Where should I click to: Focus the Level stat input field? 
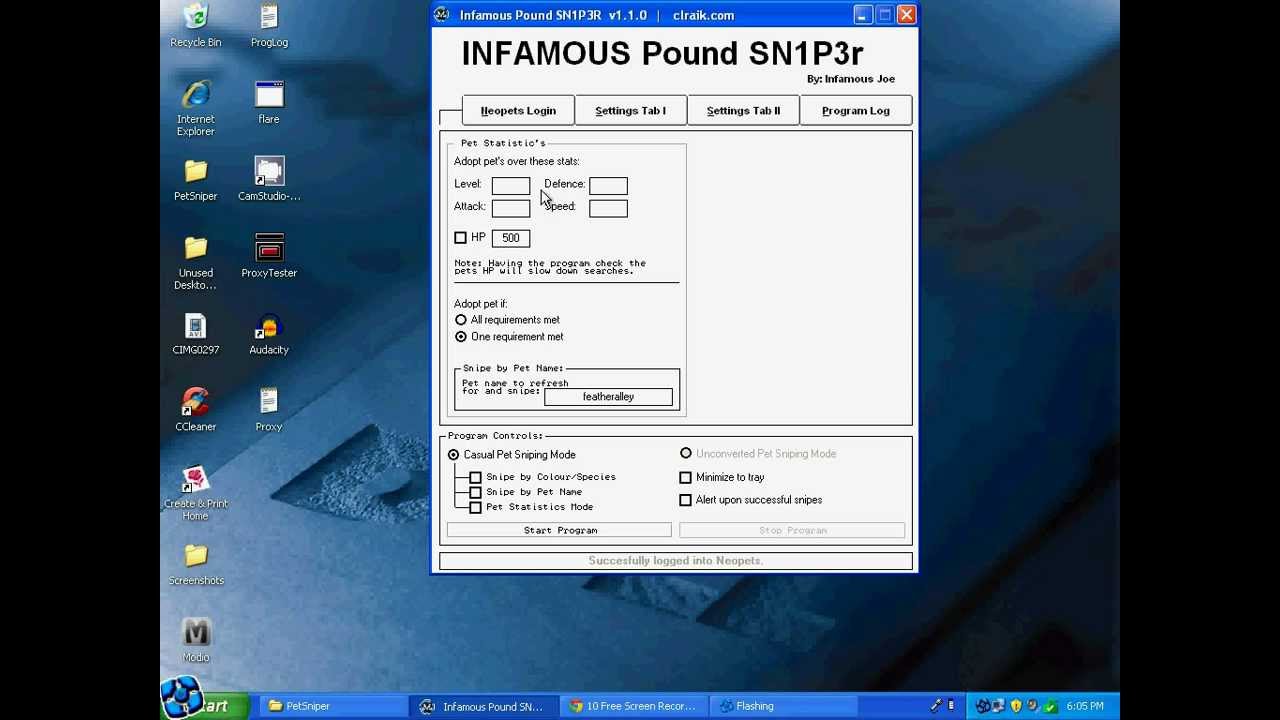pyautogui.click(x=511, y=185)
